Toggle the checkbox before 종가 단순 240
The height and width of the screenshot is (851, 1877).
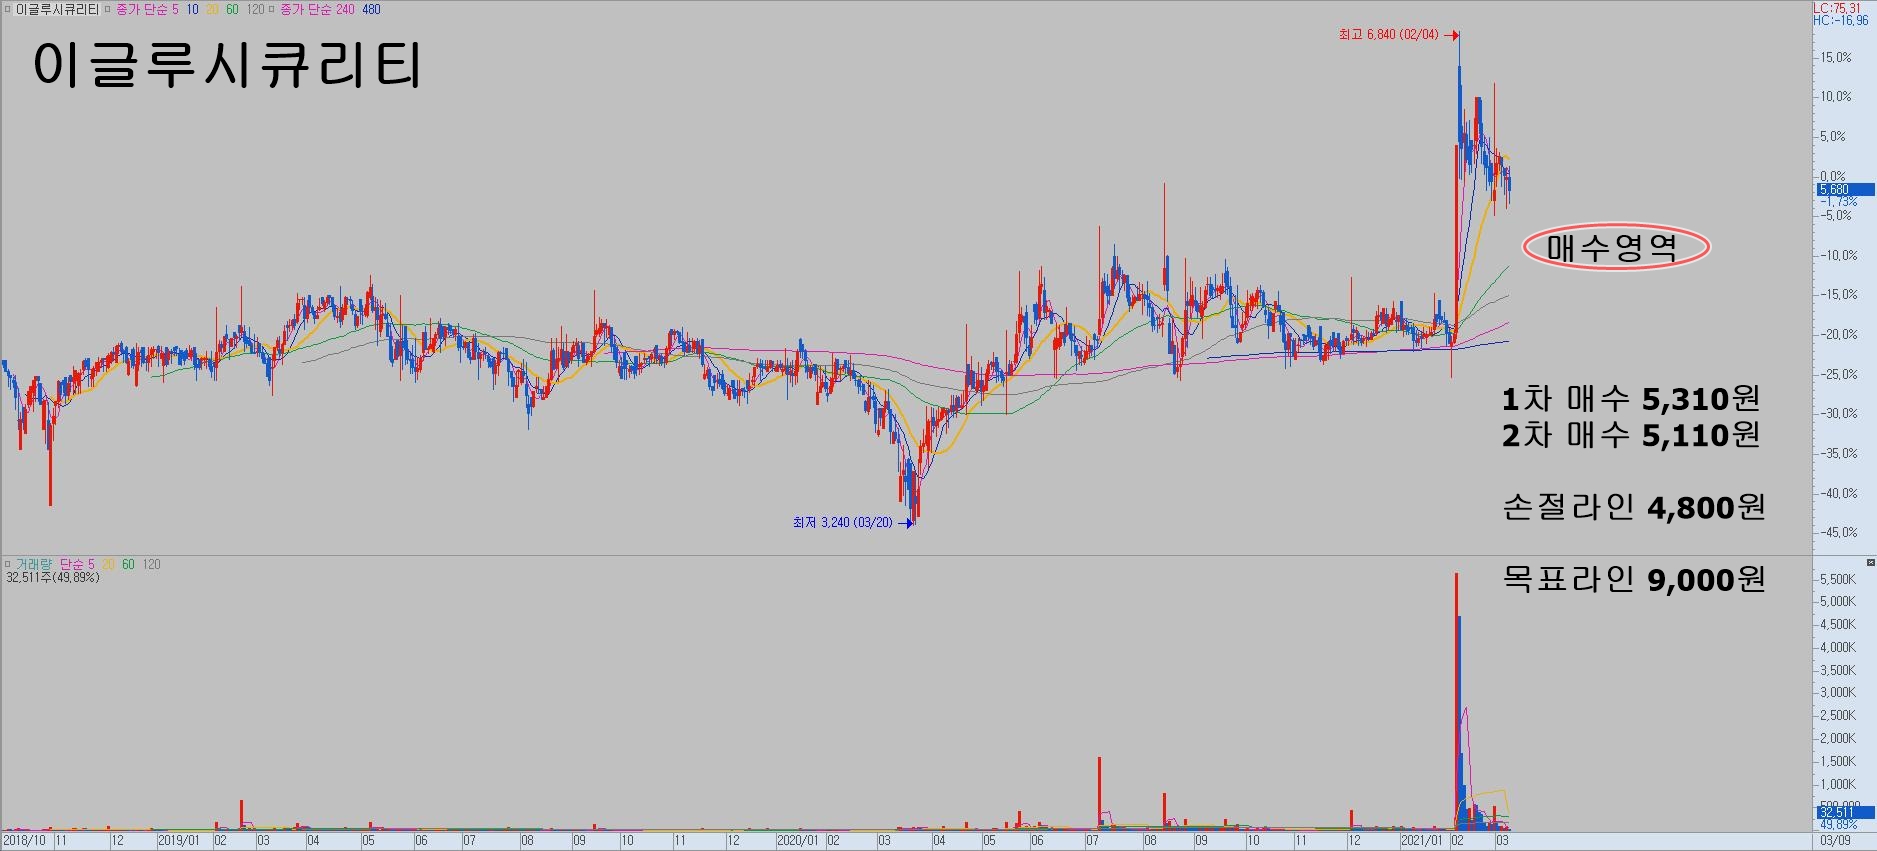(x=272, y=9)
